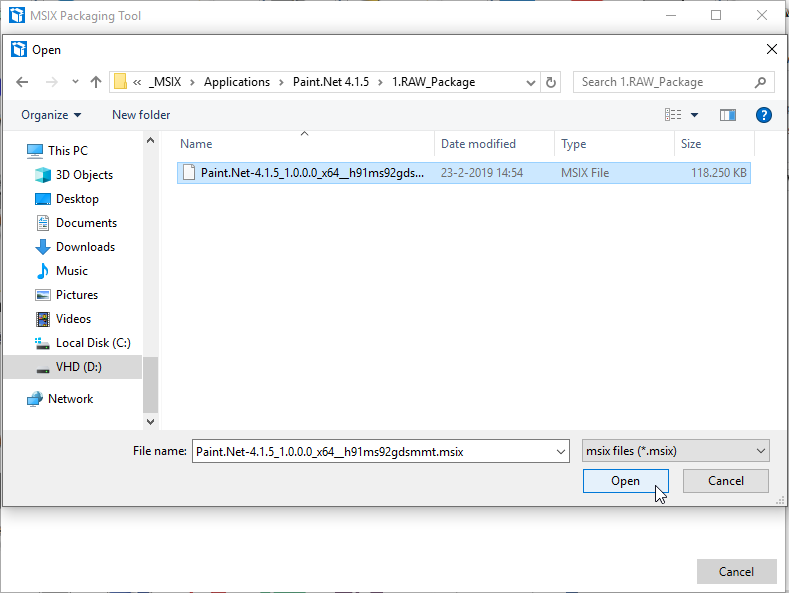
Task: Click the New folder button
Action: [141, 115]
